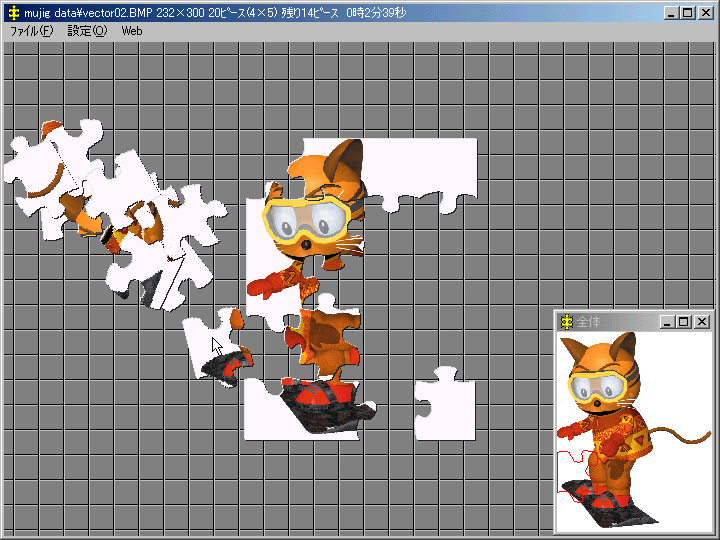Viewport: 720px width, 540px height.
Task: Close the main mujig window
Action: coord(704,13)
